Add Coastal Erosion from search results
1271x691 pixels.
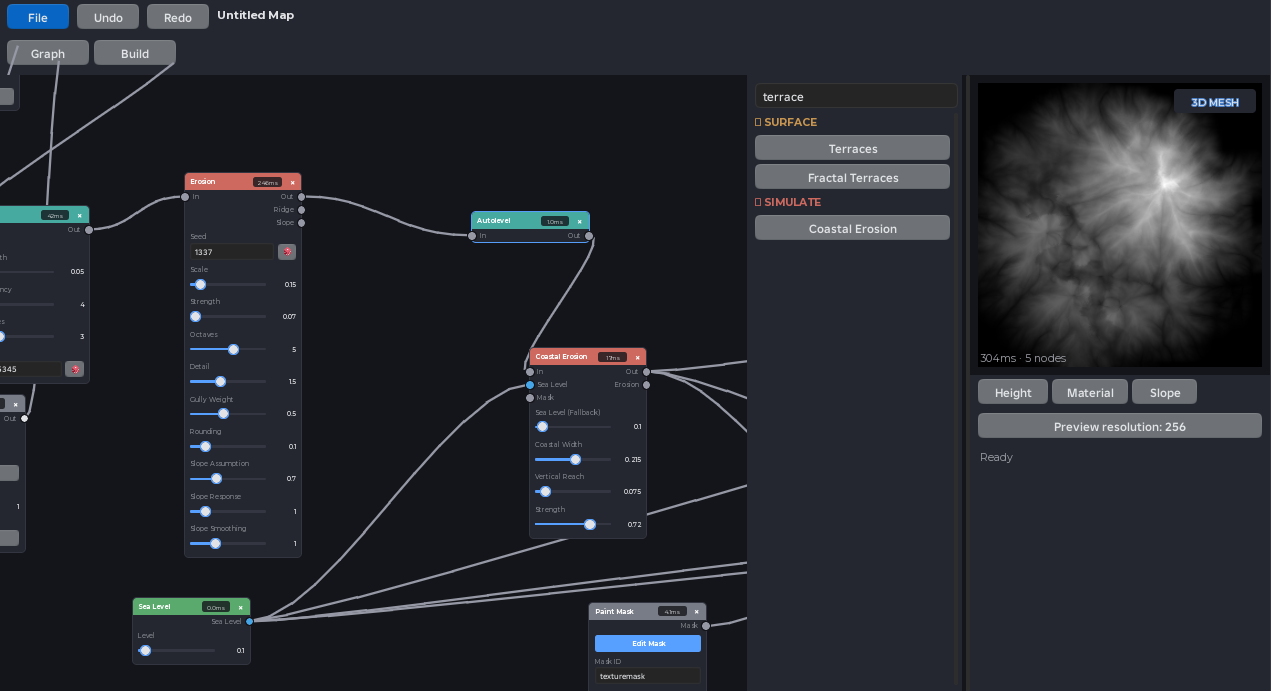coord(852,228)
